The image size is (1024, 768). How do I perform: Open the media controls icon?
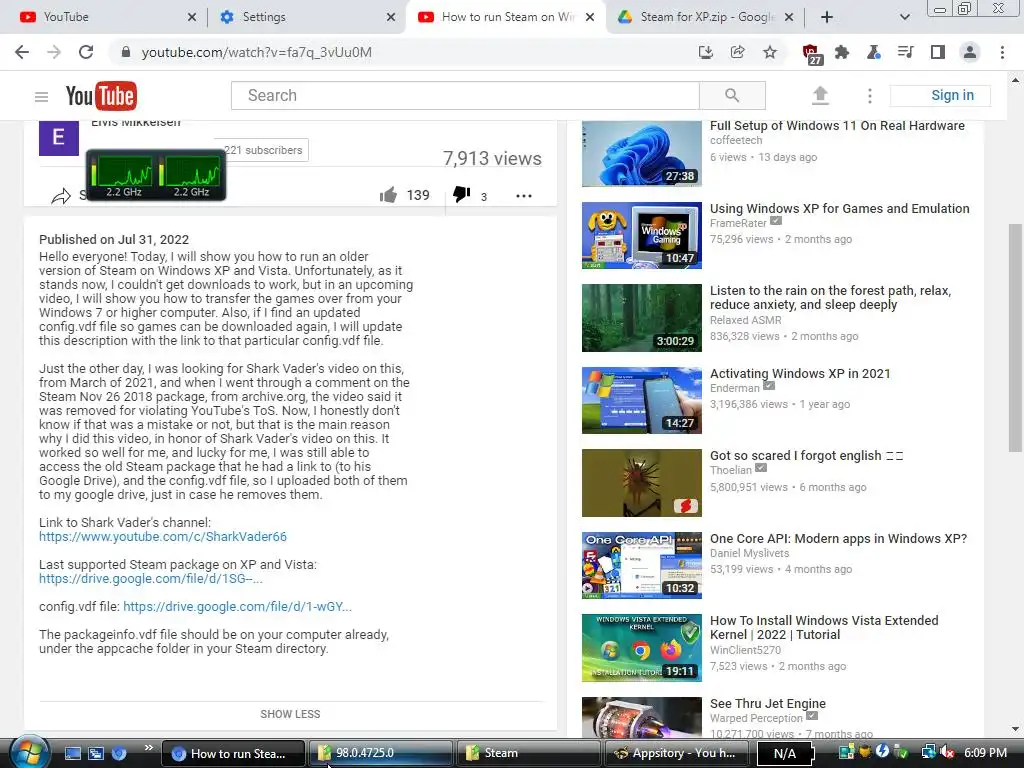click(905, 52)
